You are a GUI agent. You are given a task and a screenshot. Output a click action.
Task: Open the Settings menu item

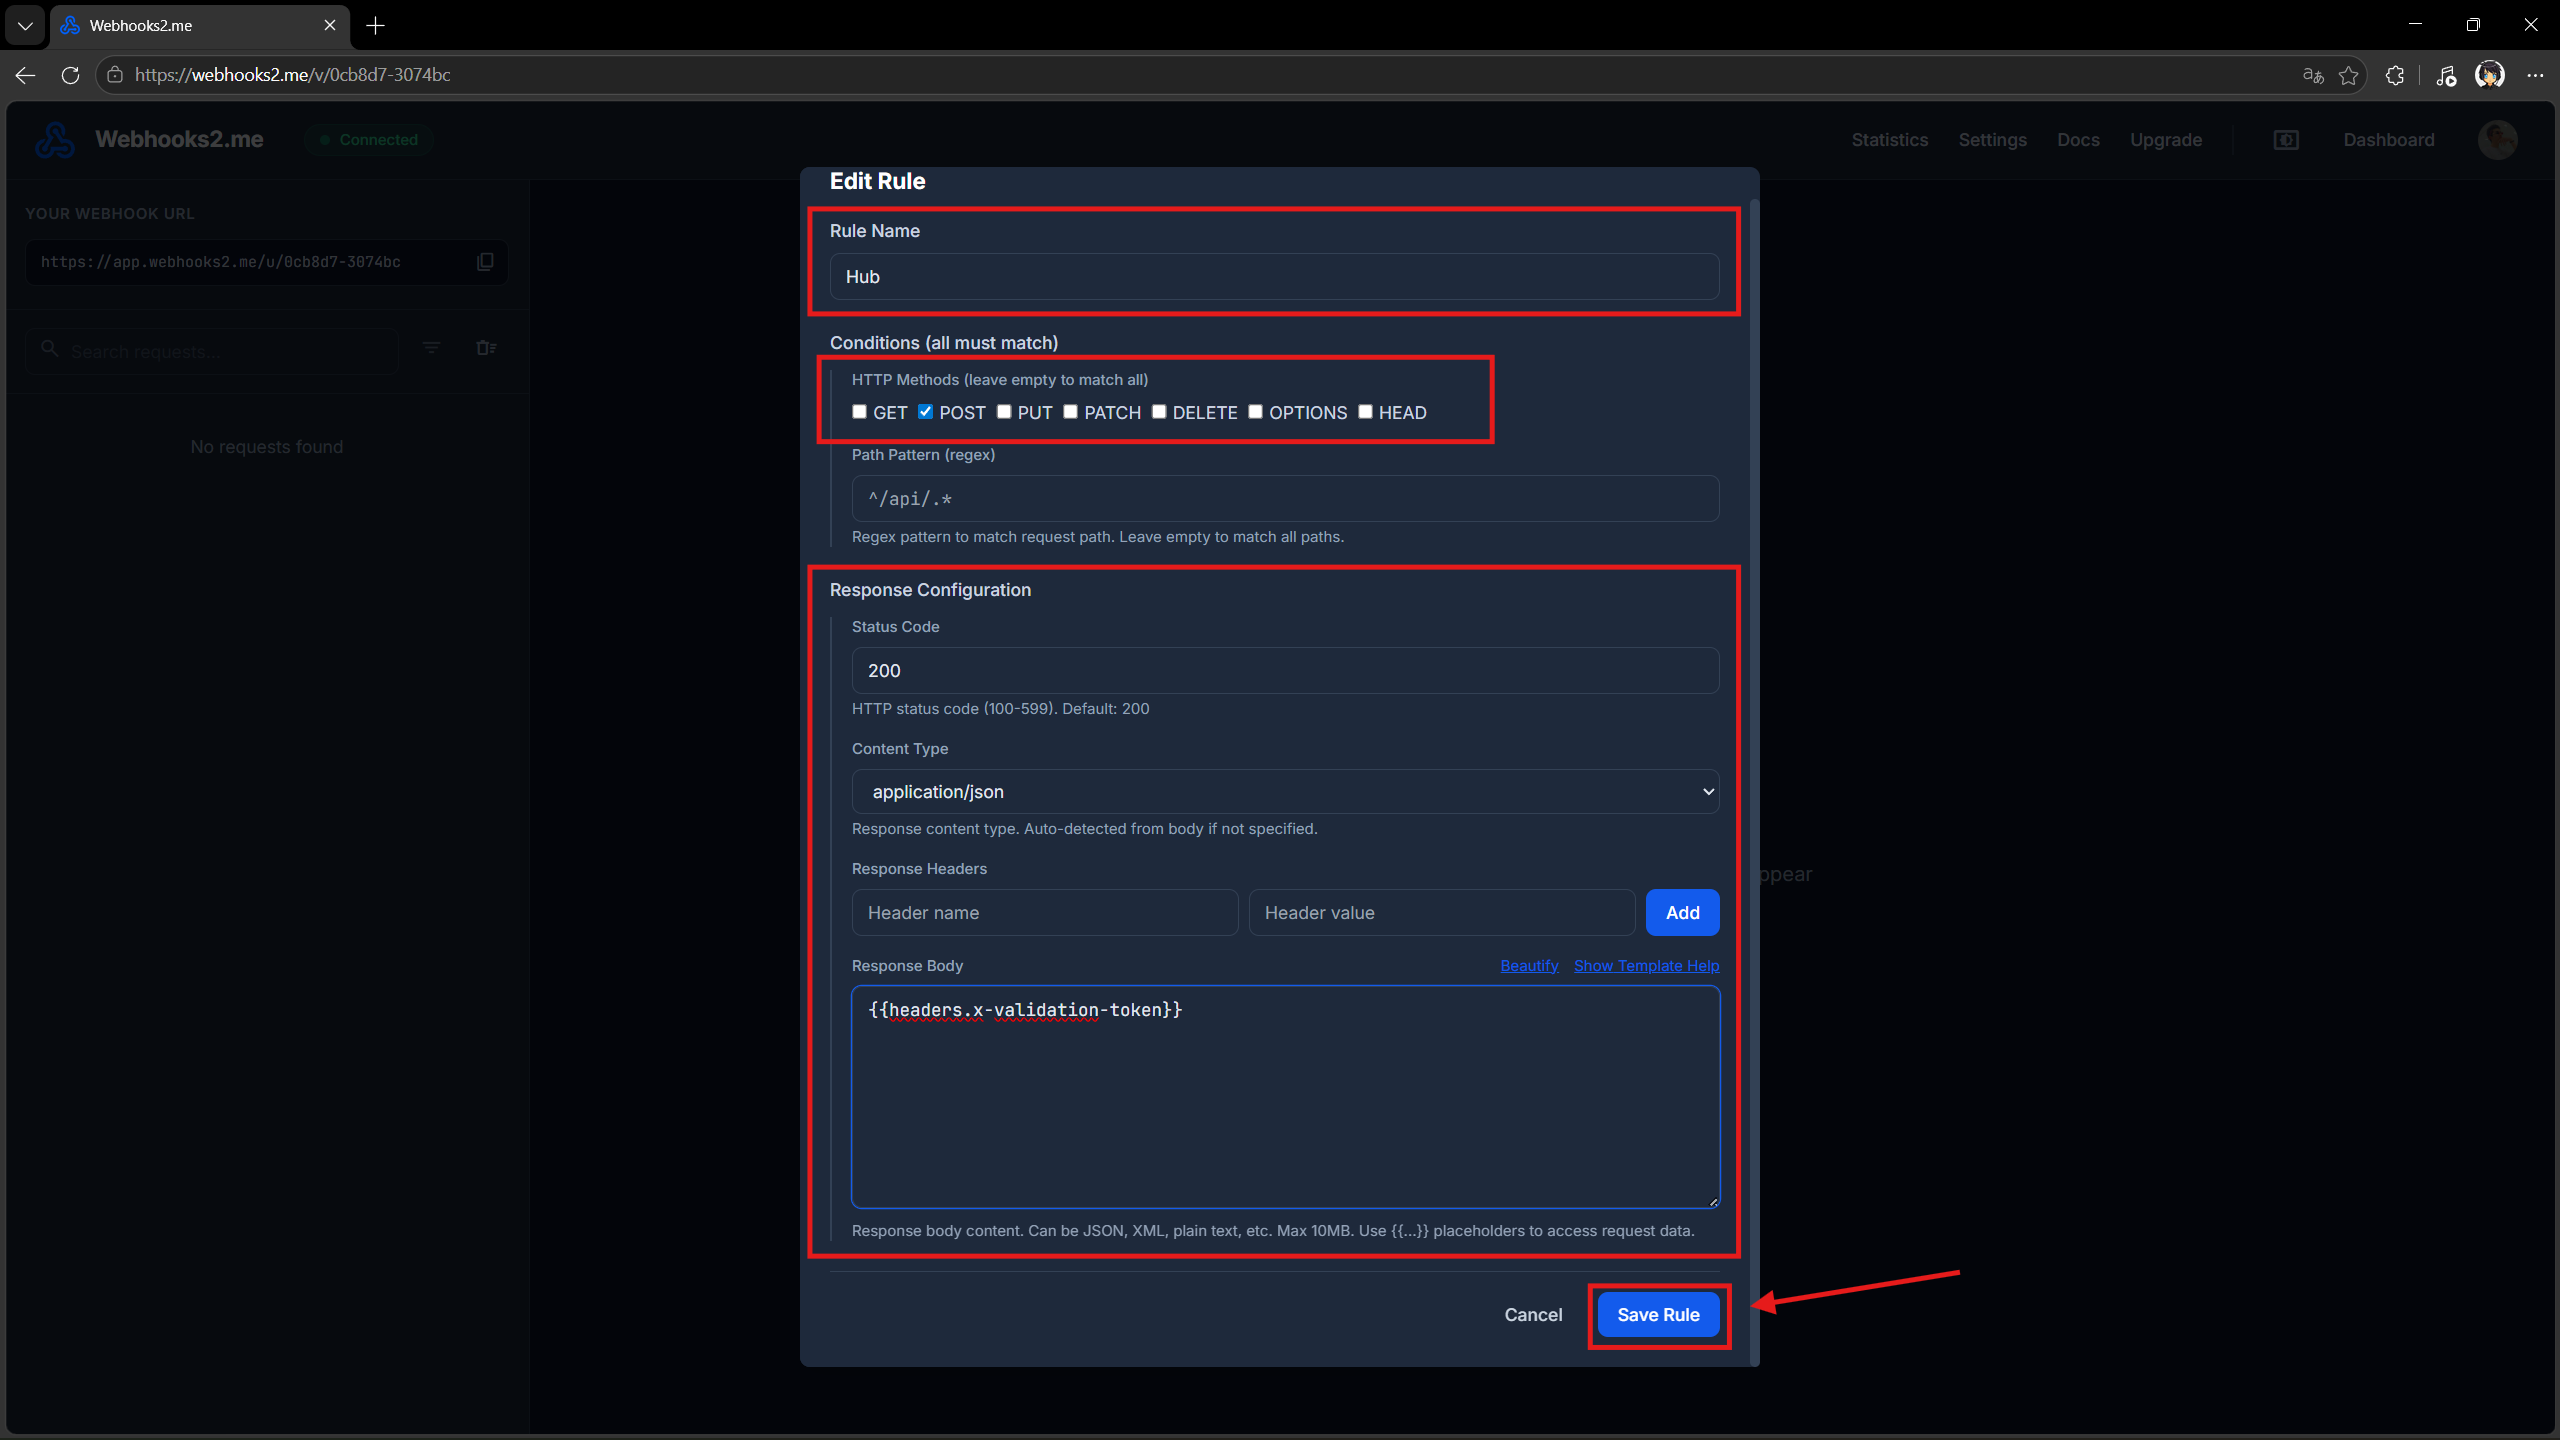pos(1992,140)
